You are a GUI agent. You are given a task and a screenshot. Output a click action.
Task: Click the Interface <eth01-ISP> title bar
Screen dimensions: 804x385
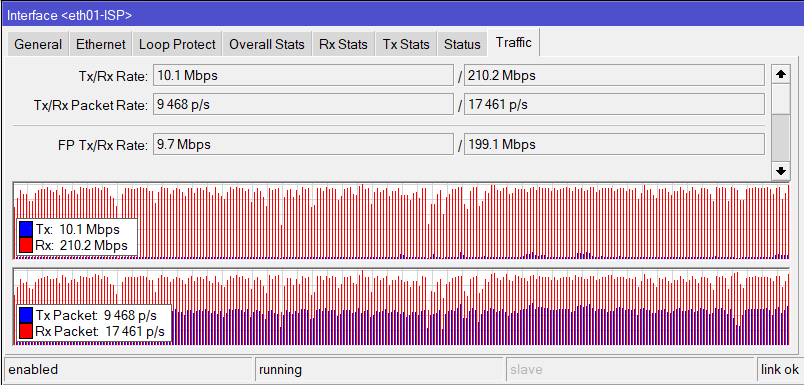click(402, 15)
